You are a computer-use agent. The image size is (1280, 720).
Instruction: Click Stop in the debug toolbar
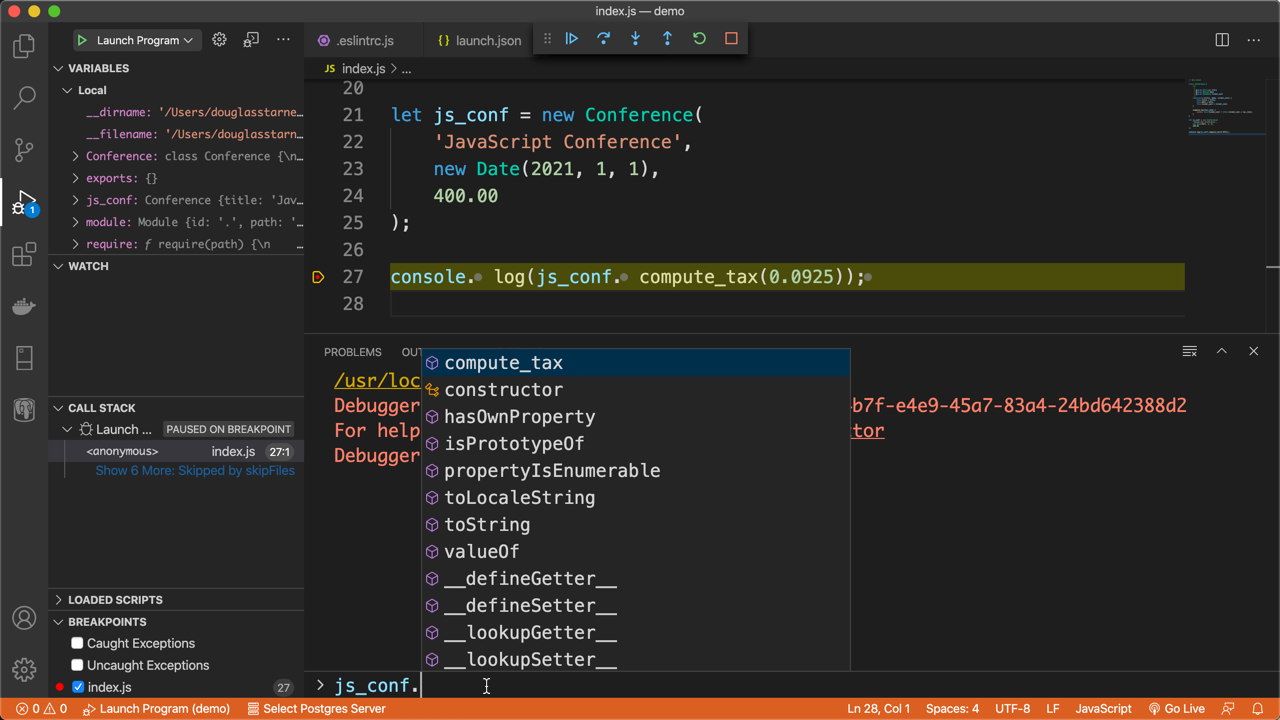(732, 39)
